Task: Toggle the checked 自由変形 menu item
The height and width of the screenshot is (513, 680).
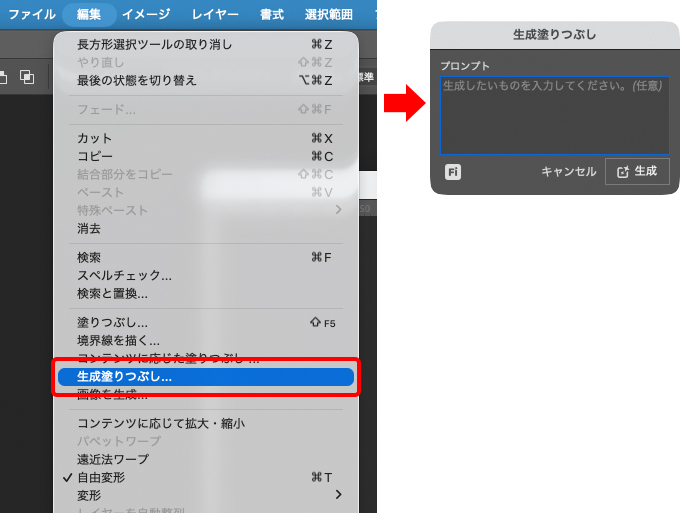Action: coord(101,477)
